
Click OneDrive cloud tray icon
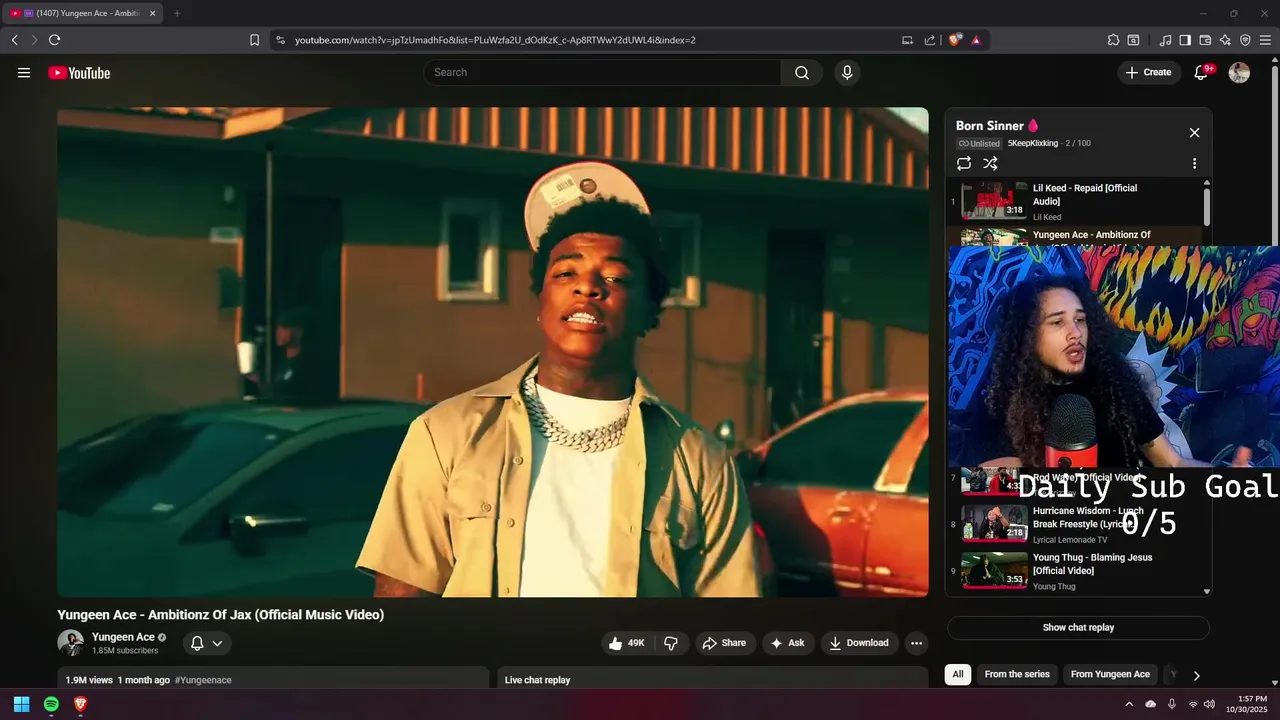point(1151,704)
